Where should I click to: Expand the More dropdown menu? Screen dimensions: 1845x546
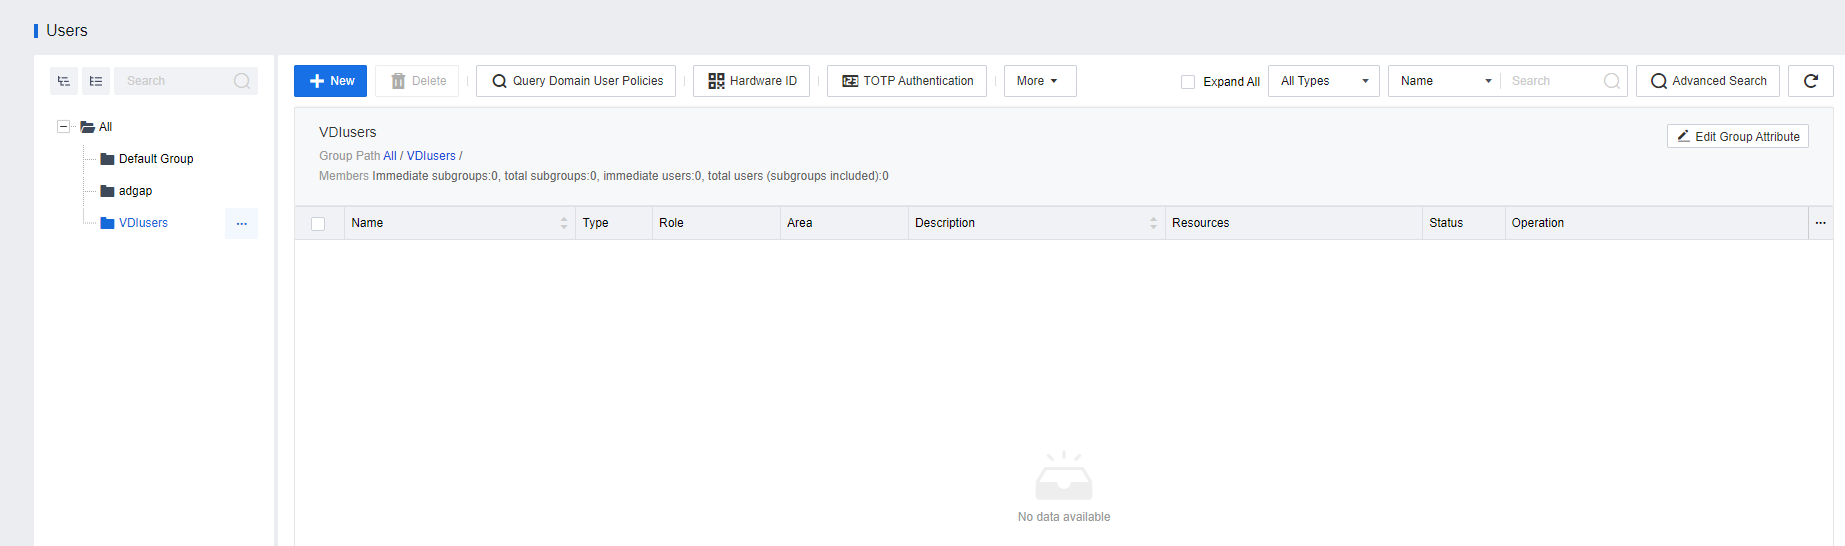click(x=1039, y=81)
